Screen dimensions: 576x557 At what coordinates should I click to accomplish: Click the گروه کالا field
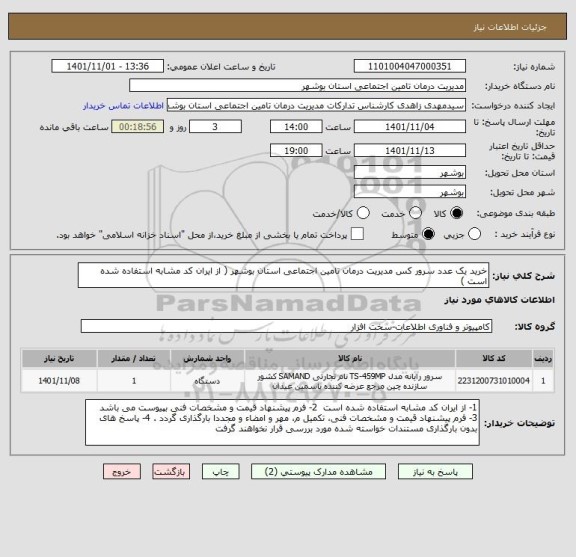(286, 326)
